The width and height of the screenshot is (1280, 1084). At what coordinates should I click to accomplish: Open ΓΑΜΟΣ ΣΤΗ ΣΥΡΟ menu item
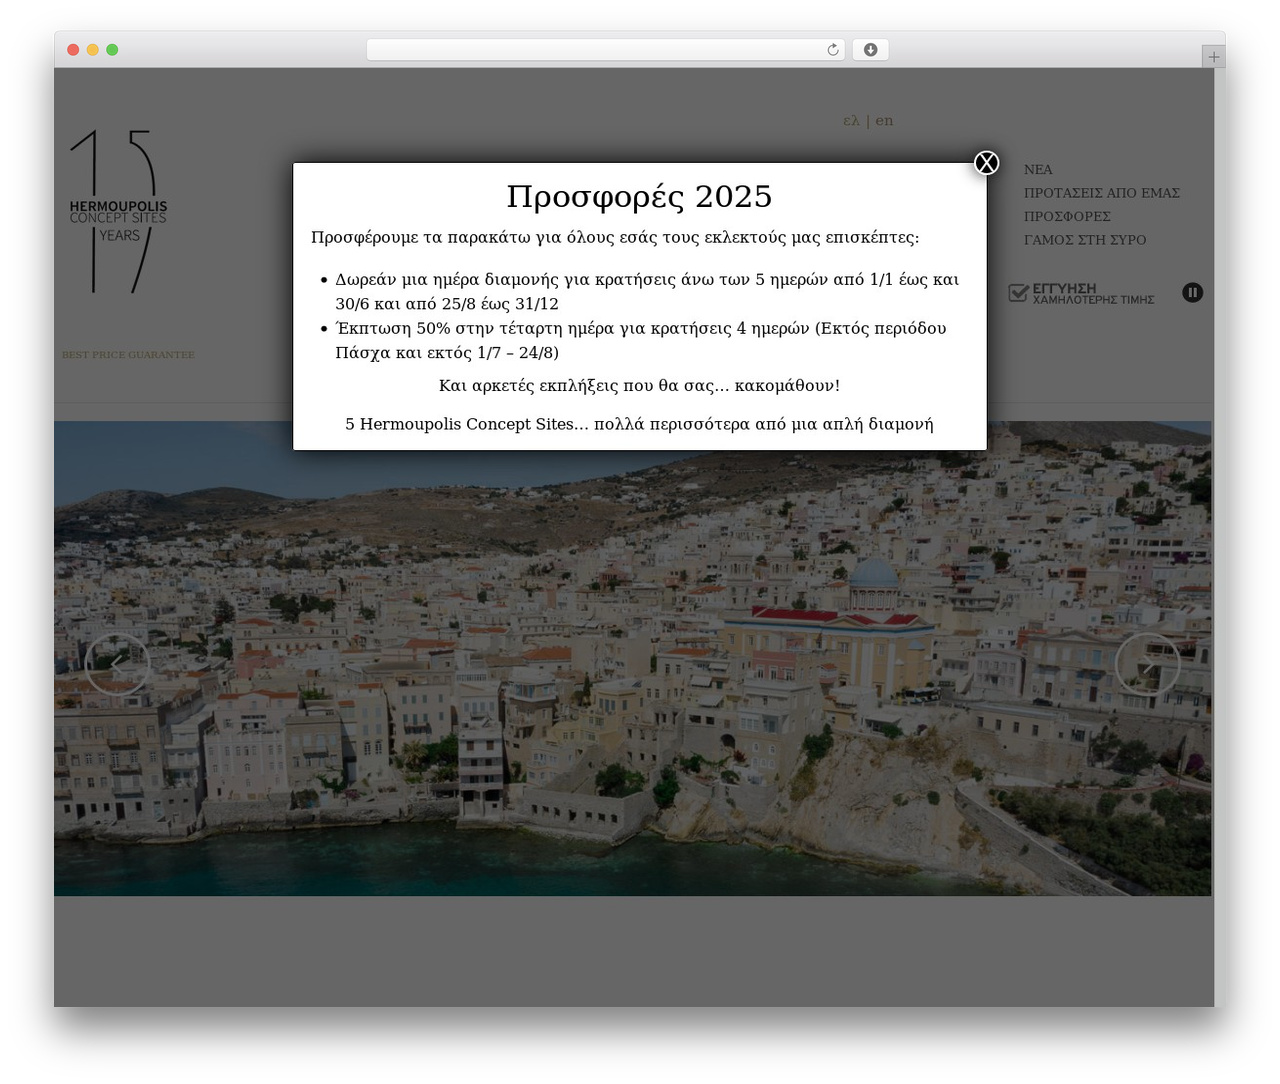click(x=1085, y=240)
